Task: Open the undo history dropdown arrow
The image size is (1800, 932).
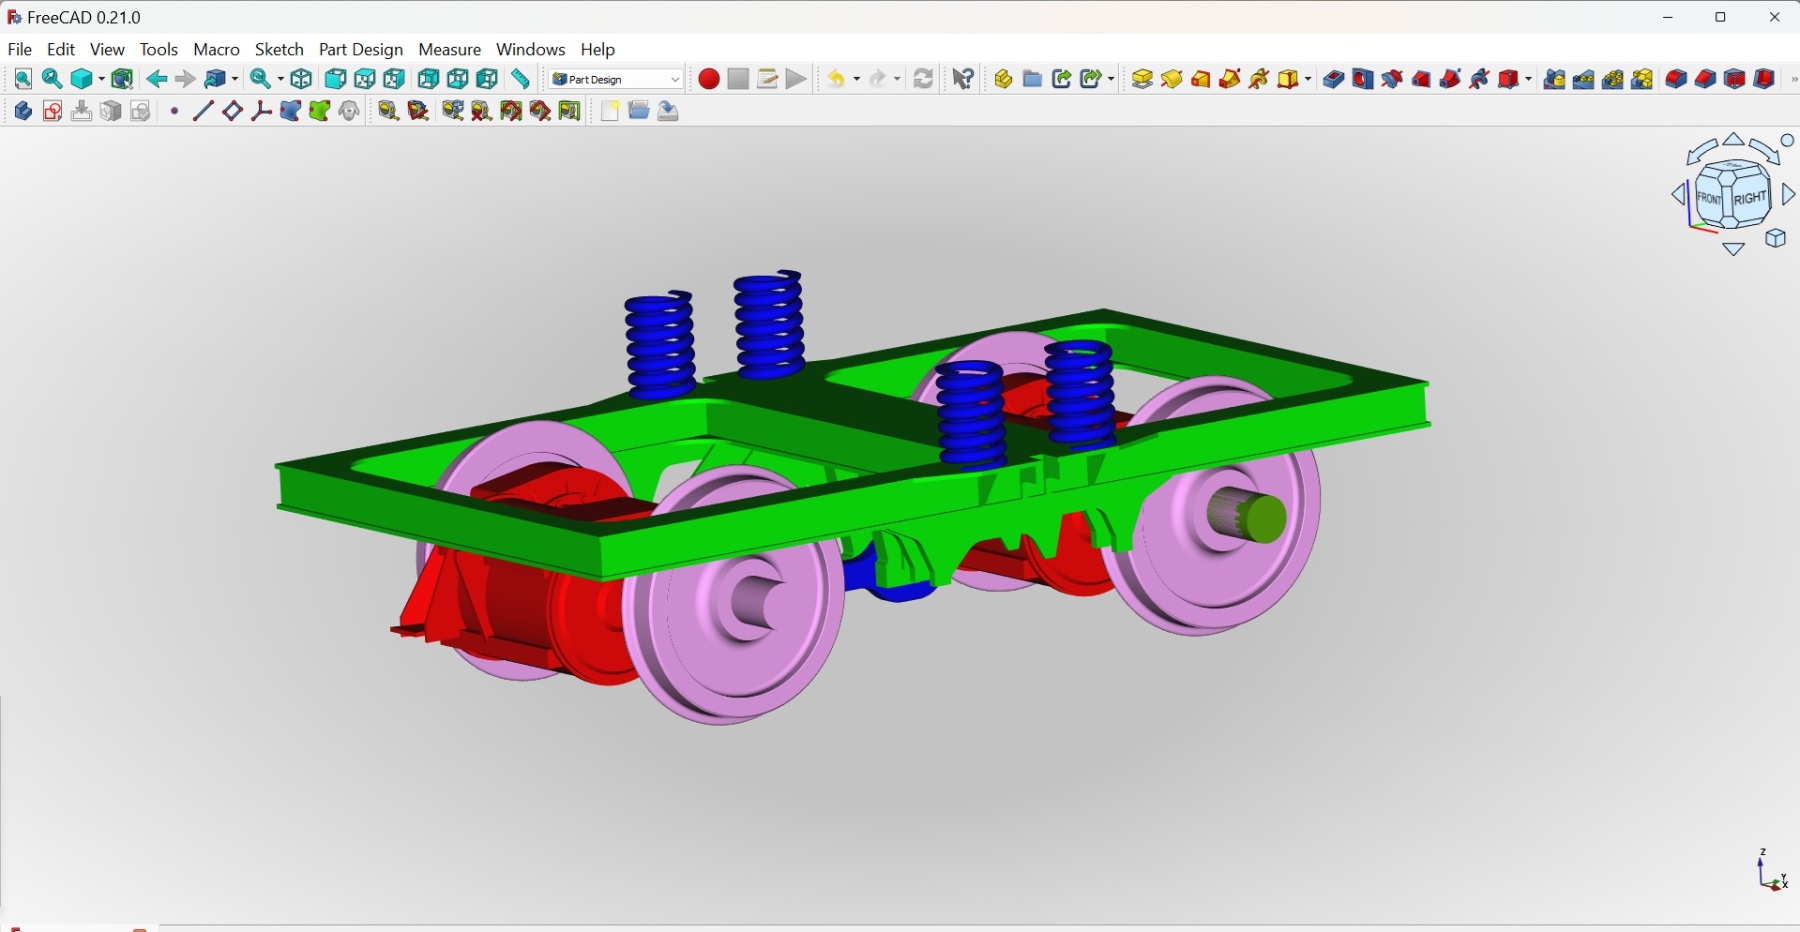Action: click(857, 79)
